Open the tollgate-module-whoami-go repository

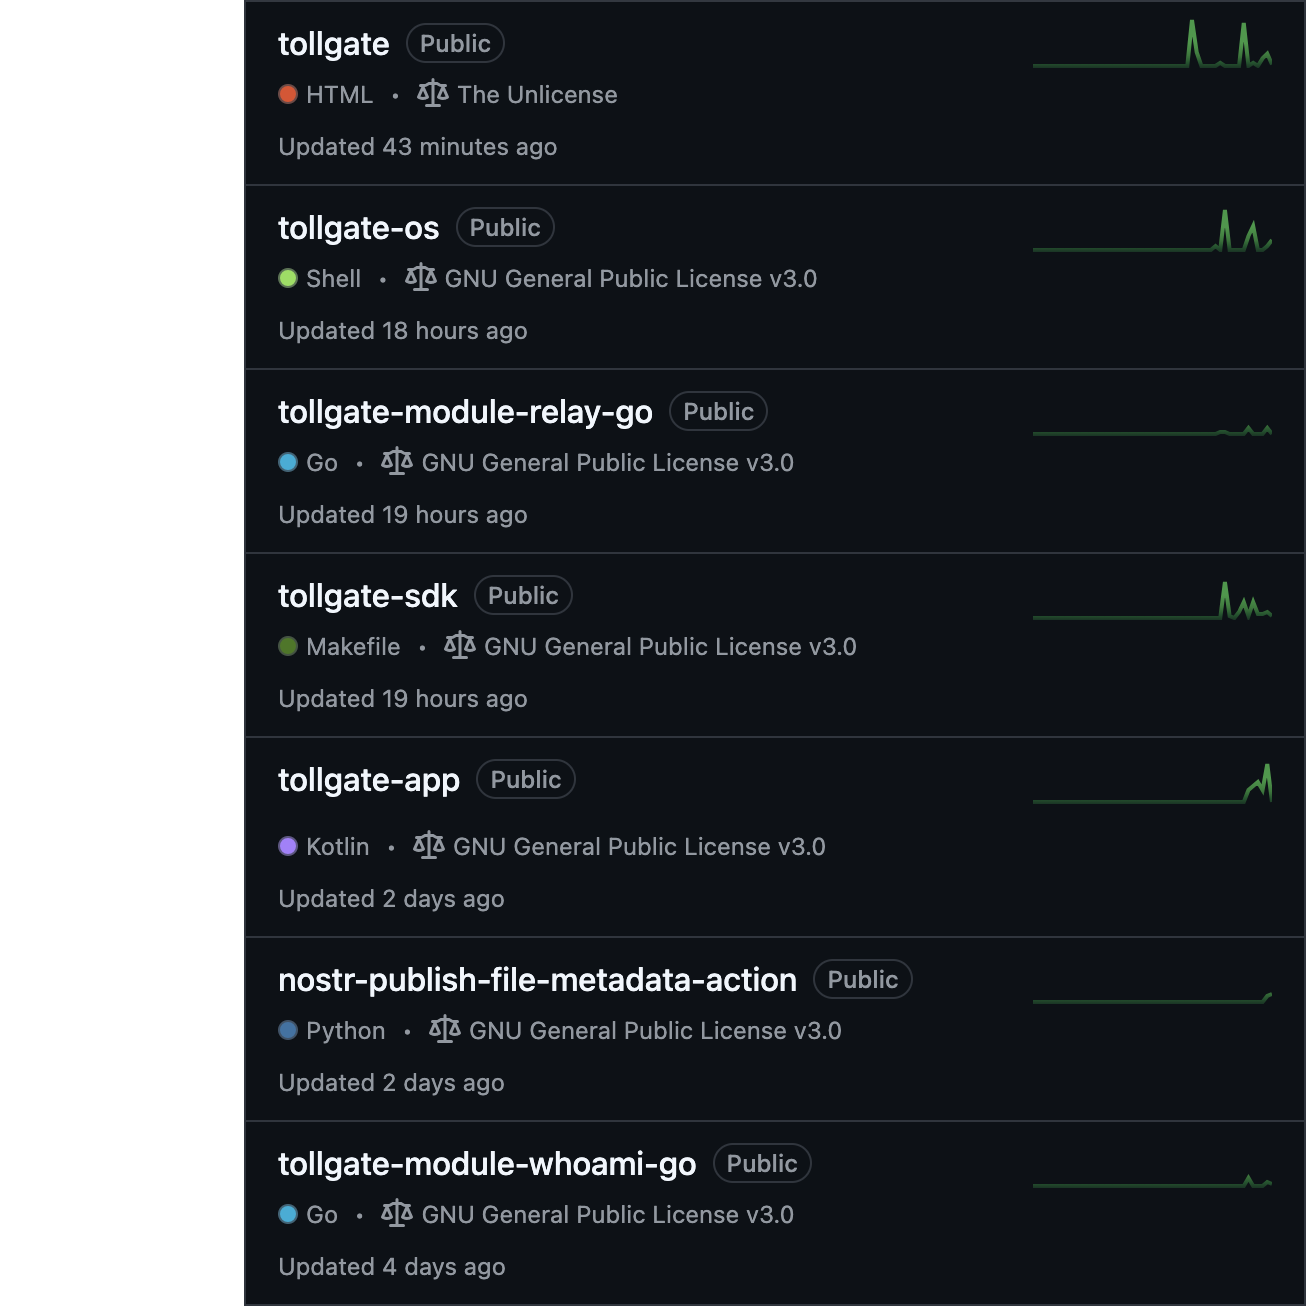click(x=486, y=1164)
